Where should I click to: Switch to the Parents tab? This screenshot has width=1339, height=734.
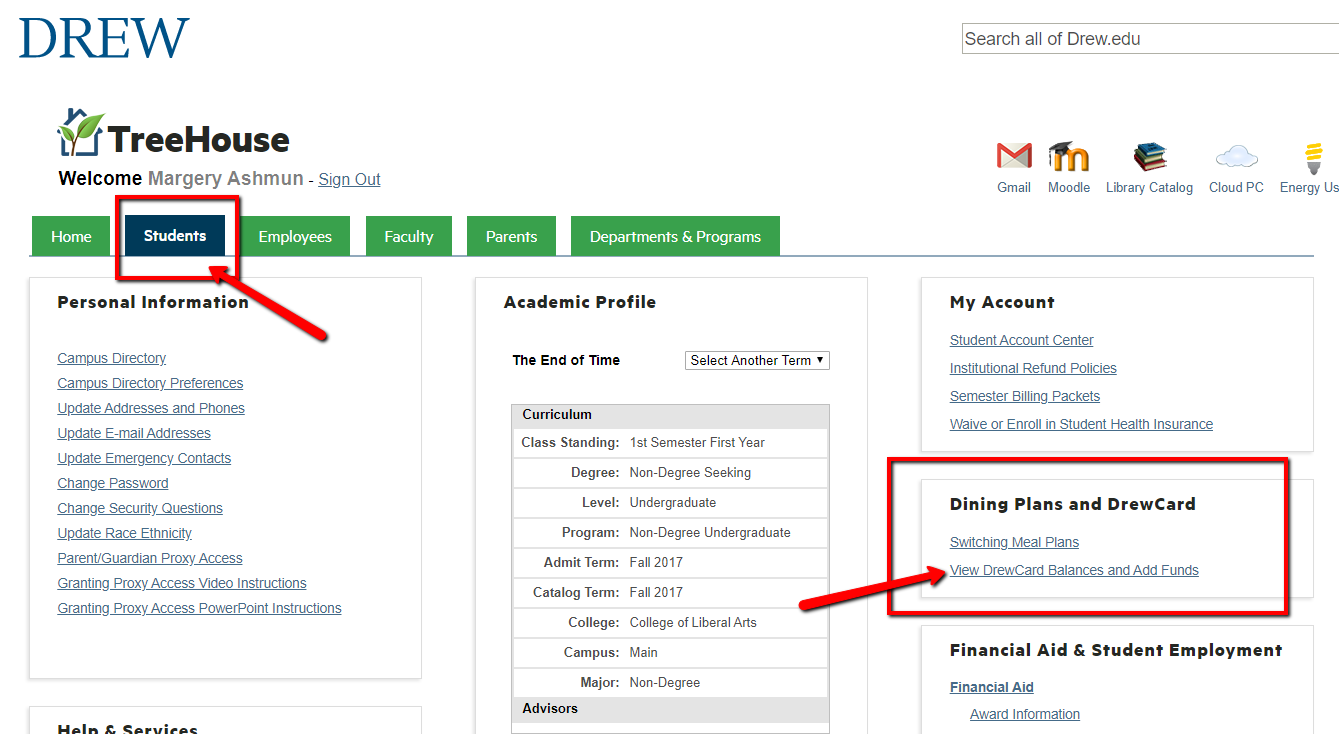tap(512, 236)
